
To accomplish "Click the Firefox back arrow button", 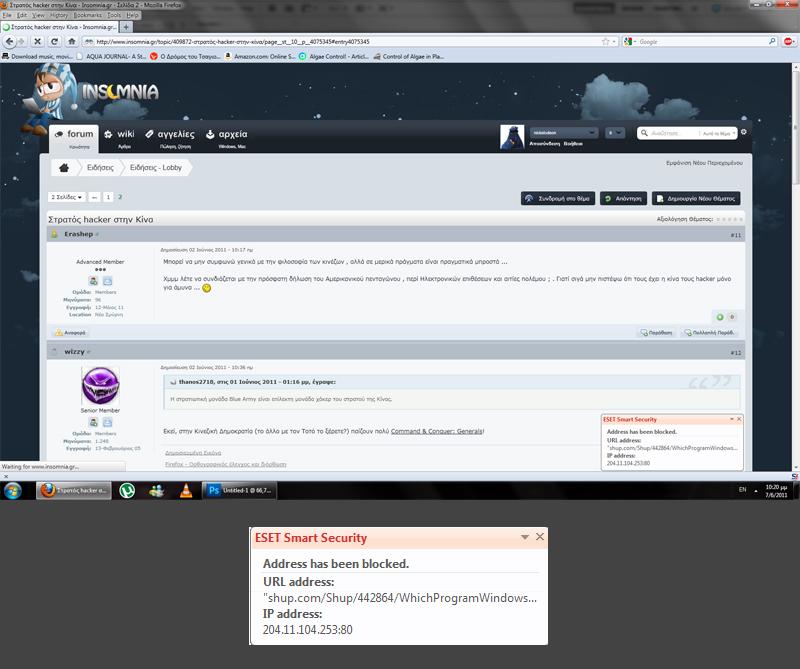I will click(10, 41).
